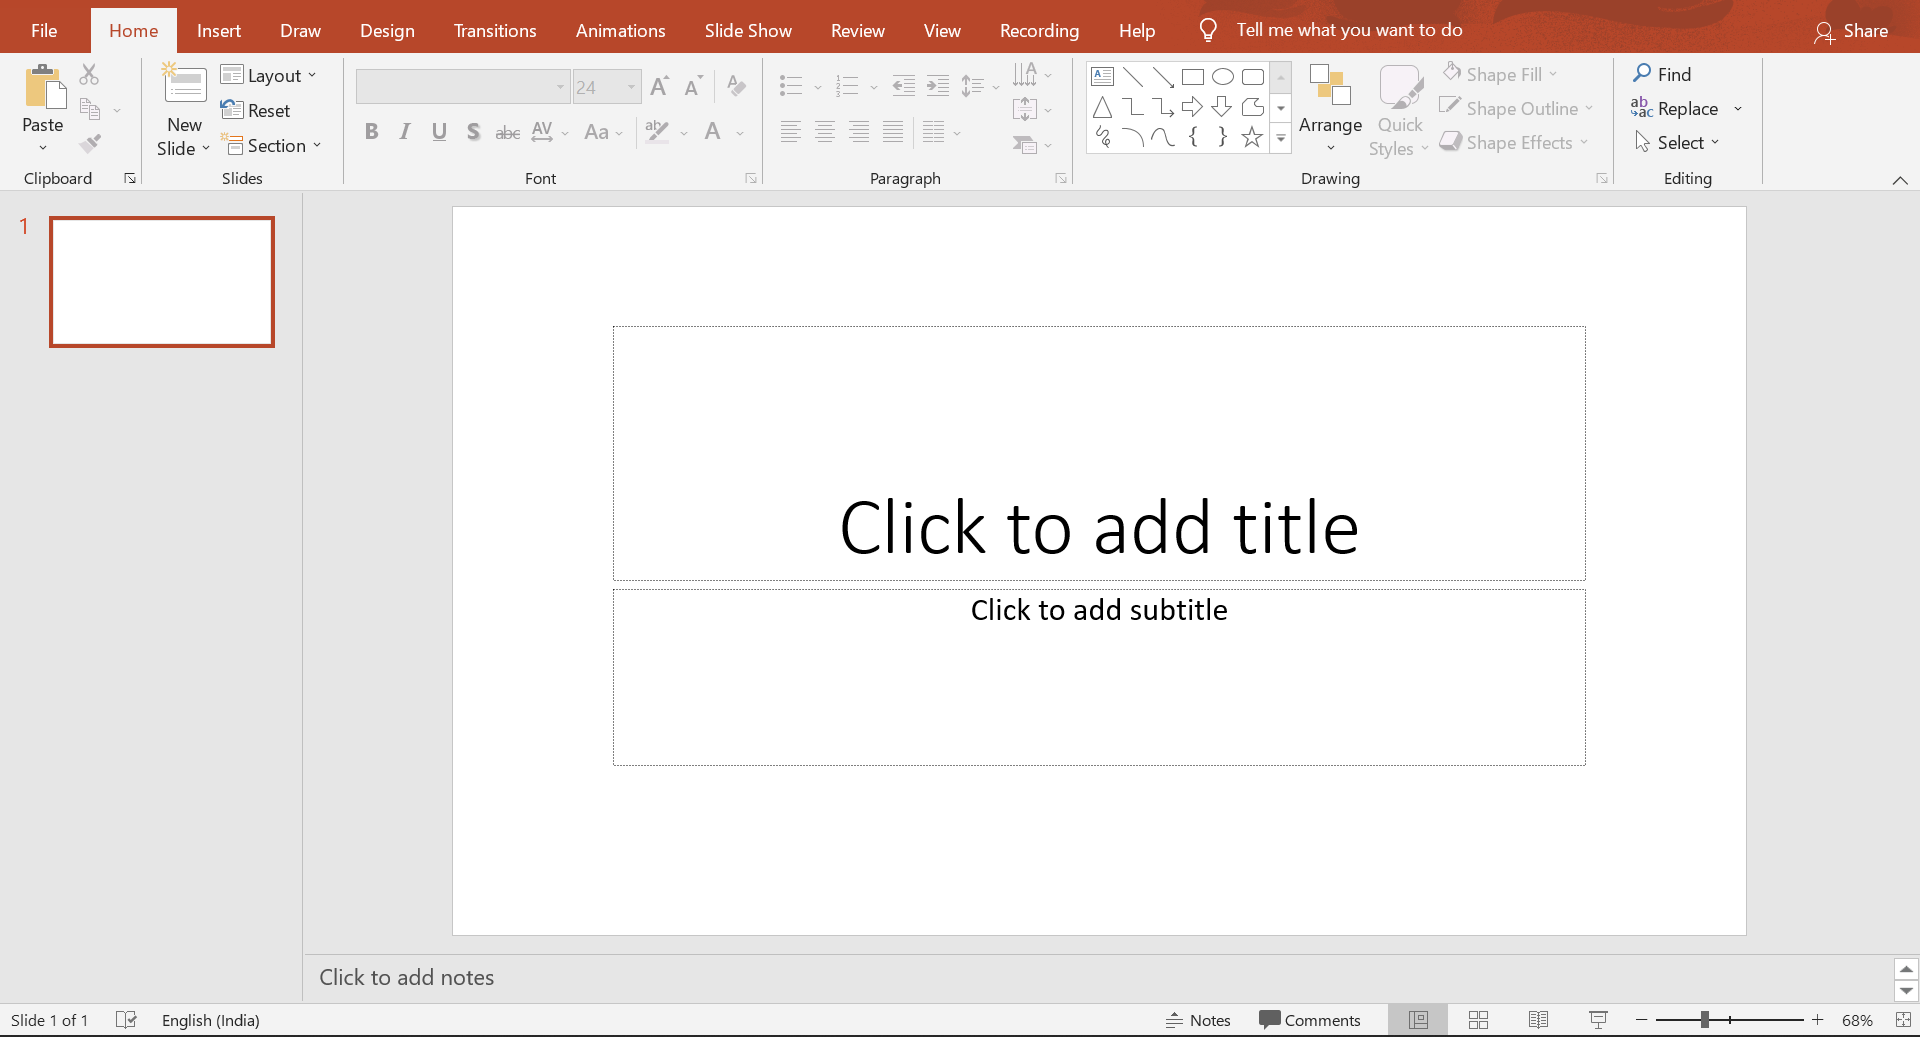Toggle Bold formatting

click(x=371, y=132)
